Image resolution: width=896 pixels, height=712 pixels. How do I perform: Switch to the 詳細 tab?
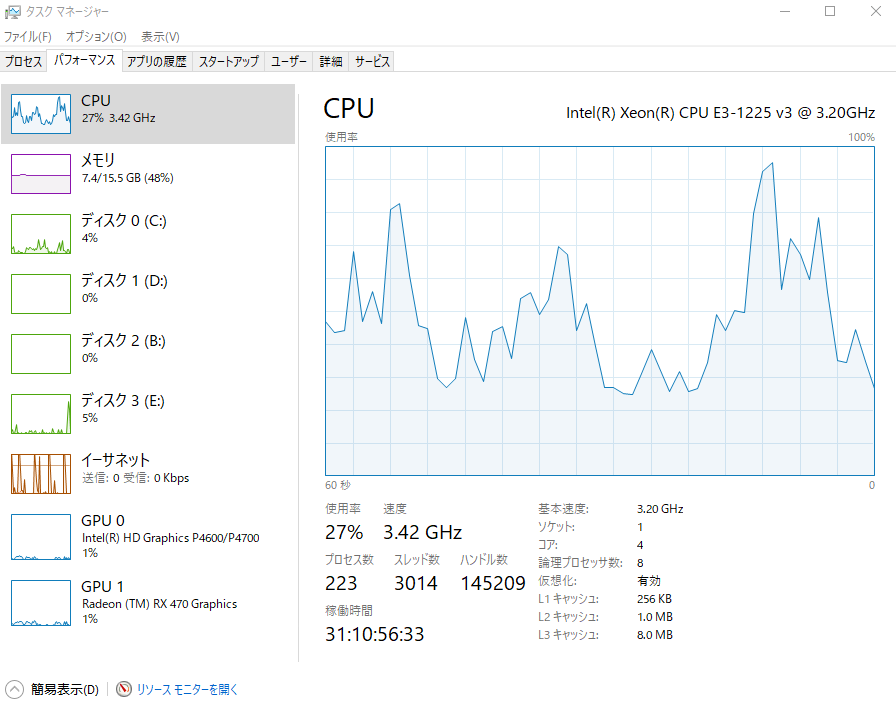point(331,61)
